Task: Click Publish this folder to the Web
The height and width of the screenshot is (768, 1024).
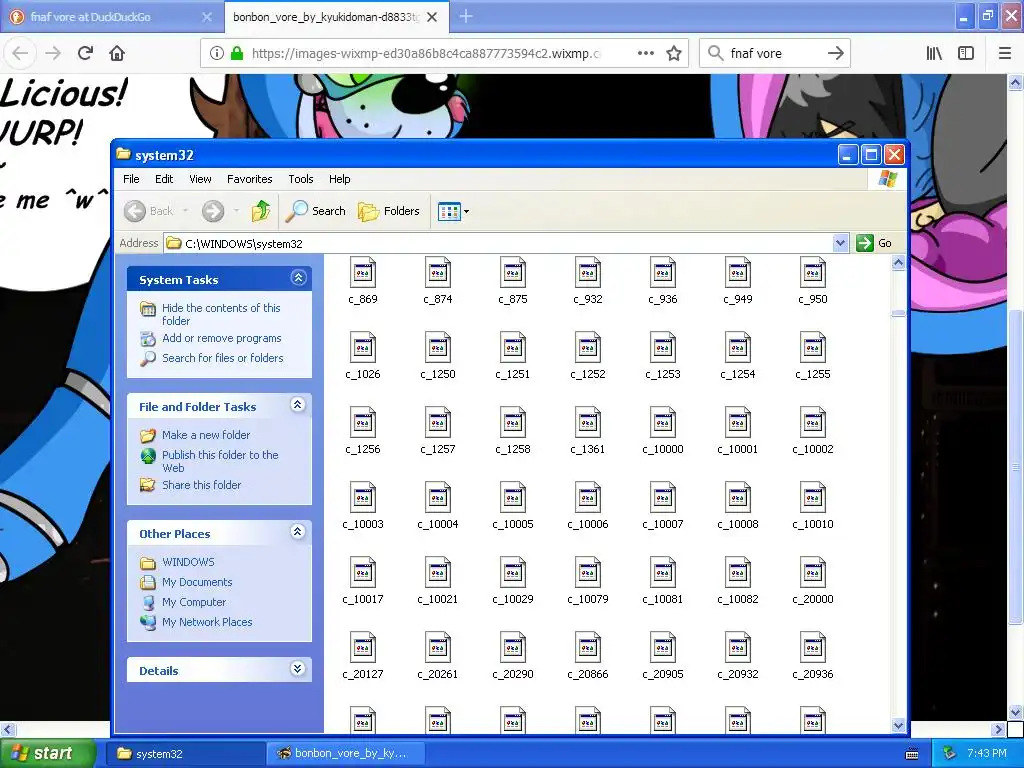Action: pyautogui.click(x=220, y=461)
